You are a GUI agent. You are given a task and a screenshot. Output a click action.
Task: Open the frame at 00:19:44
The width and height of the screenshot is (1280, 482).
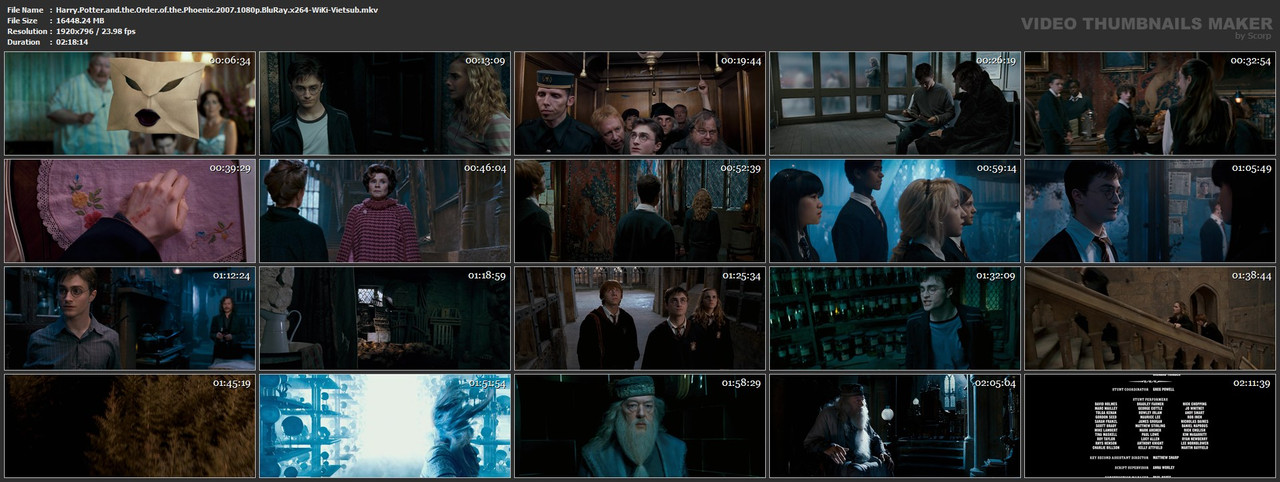pyautogui.click(x=640, y=103)
